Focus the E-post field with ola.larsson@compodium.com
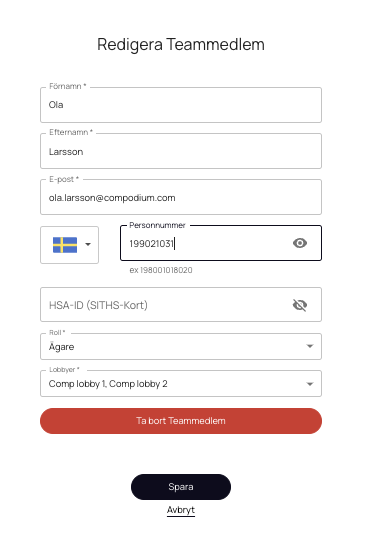 181,197
